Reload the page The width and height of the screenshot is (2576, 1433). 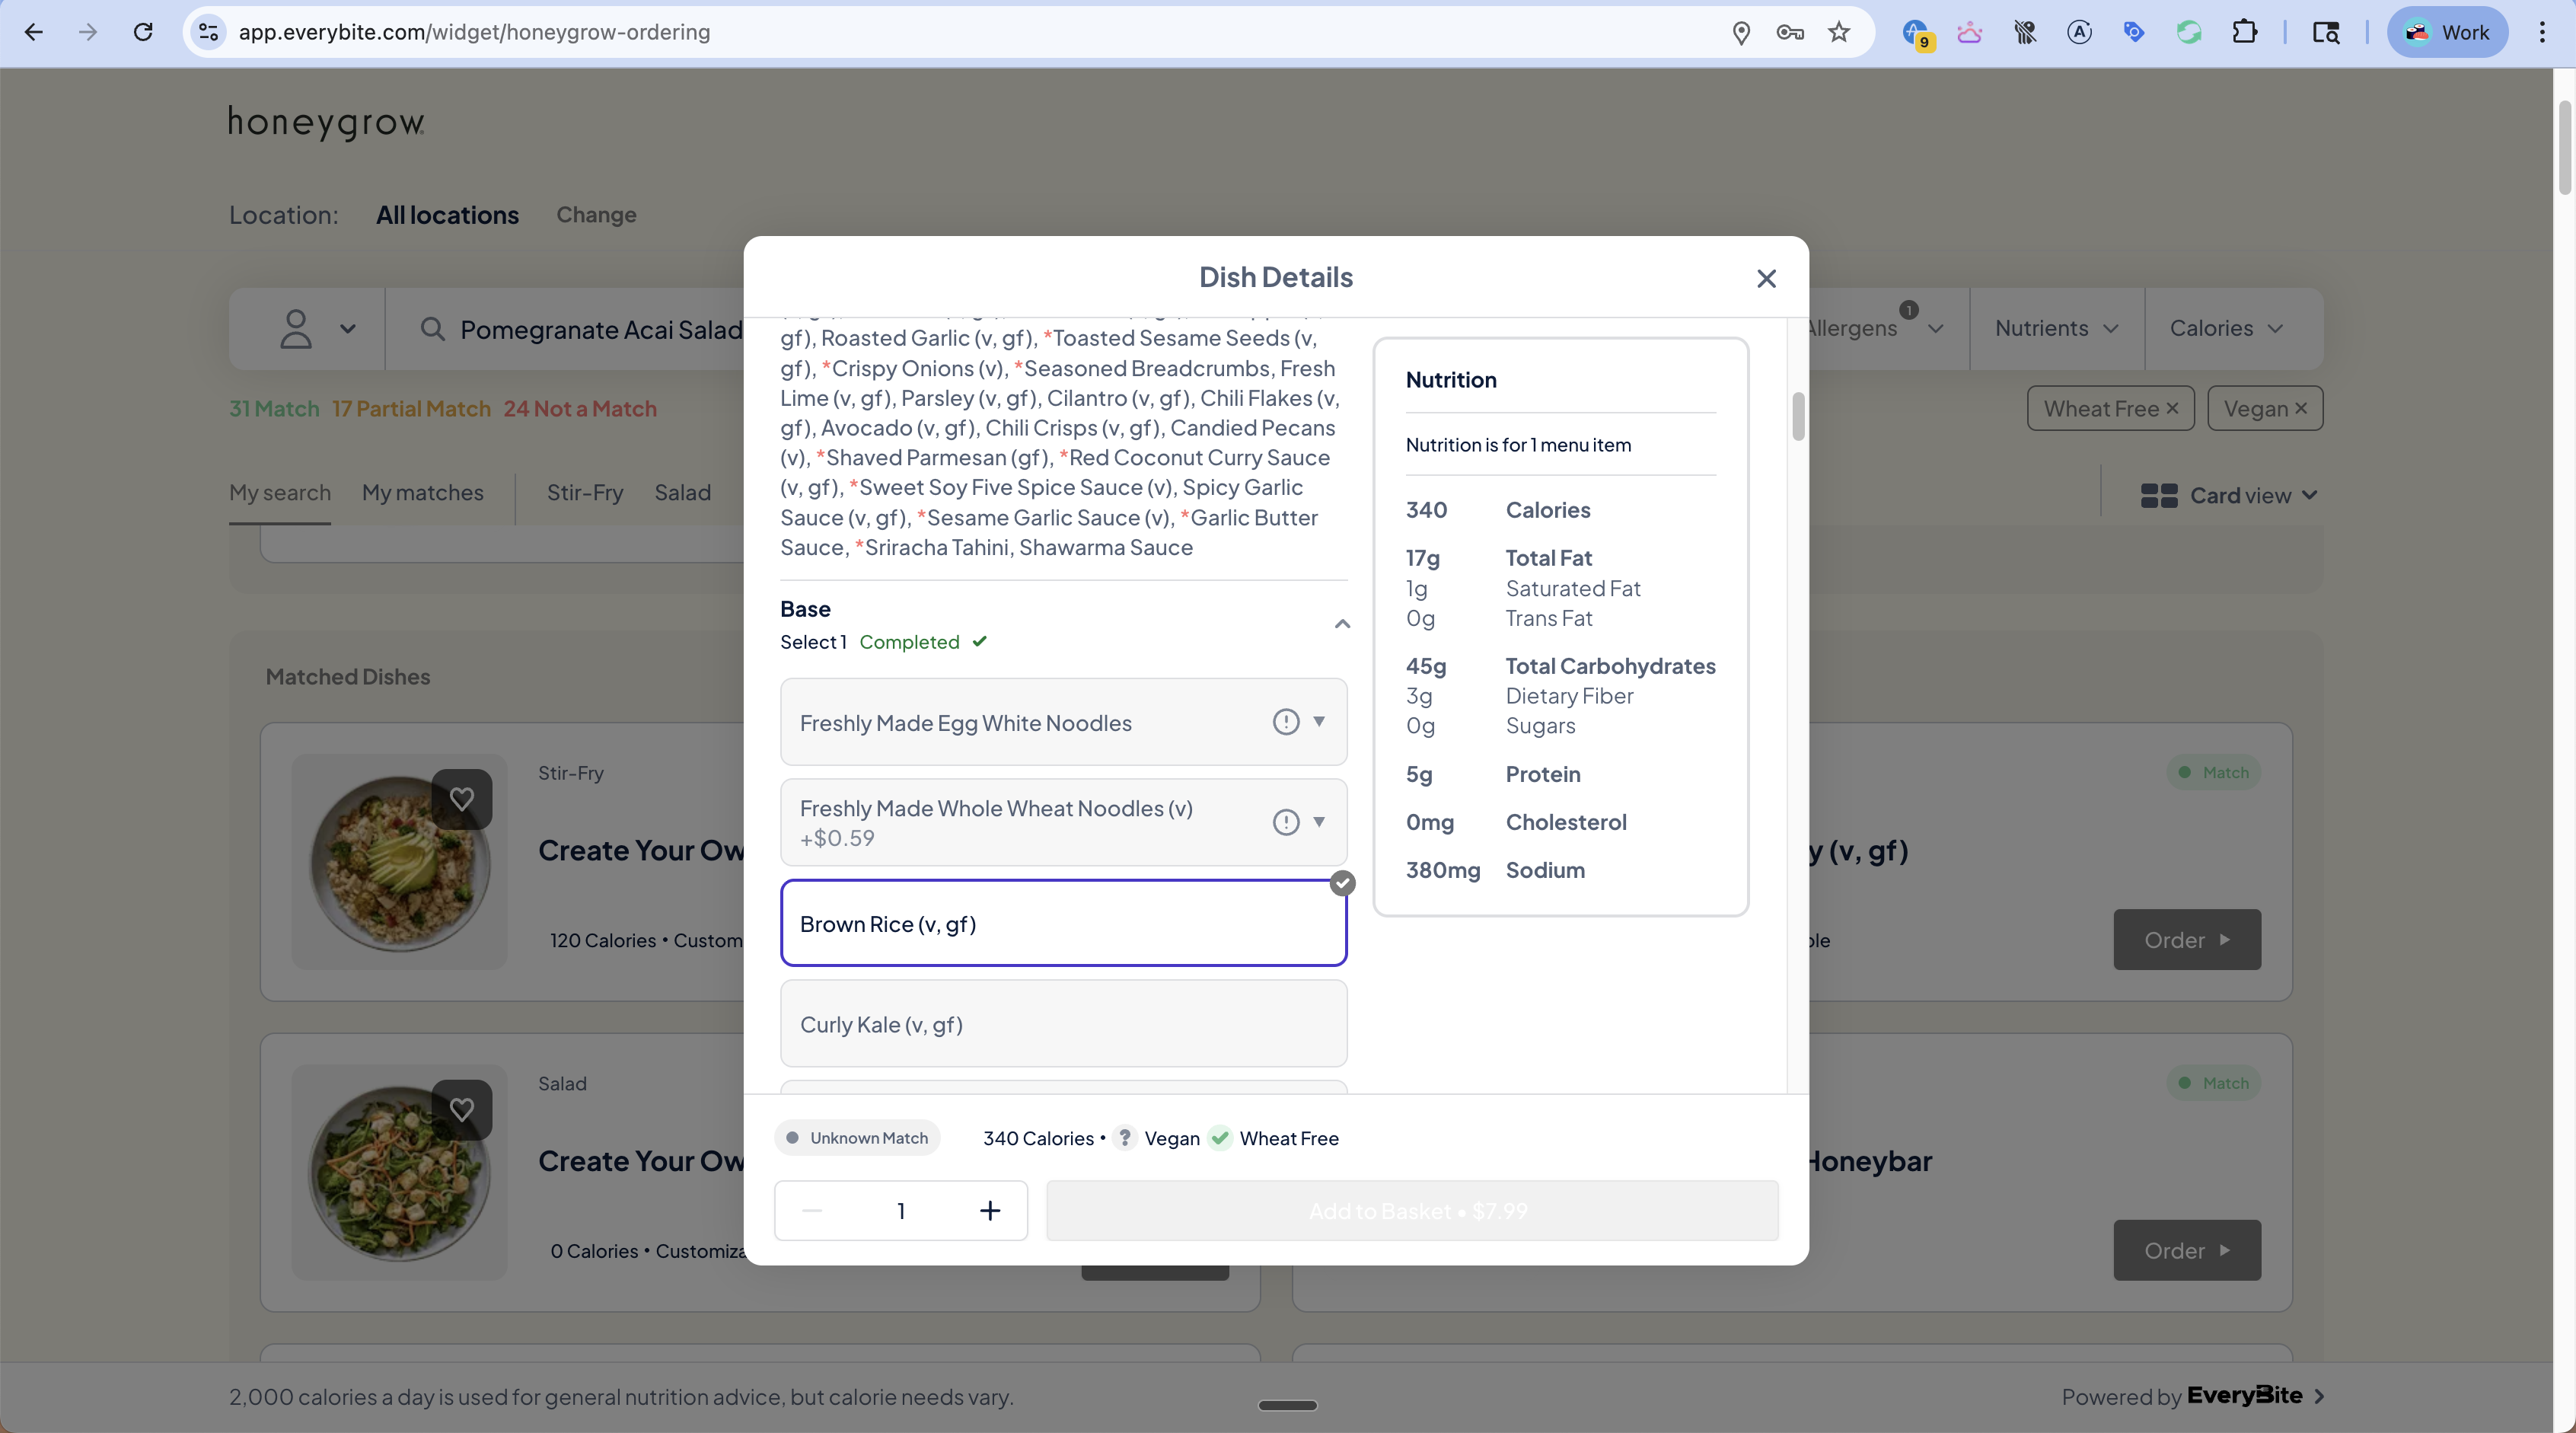coord(143,32)
